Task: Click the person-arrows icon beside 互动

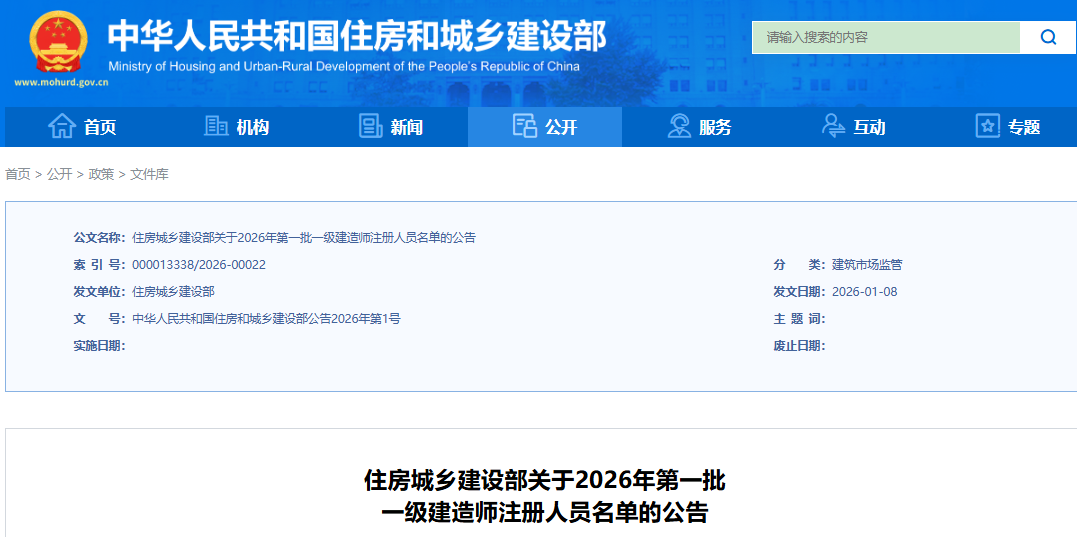Action: click(x=833, y=126)
